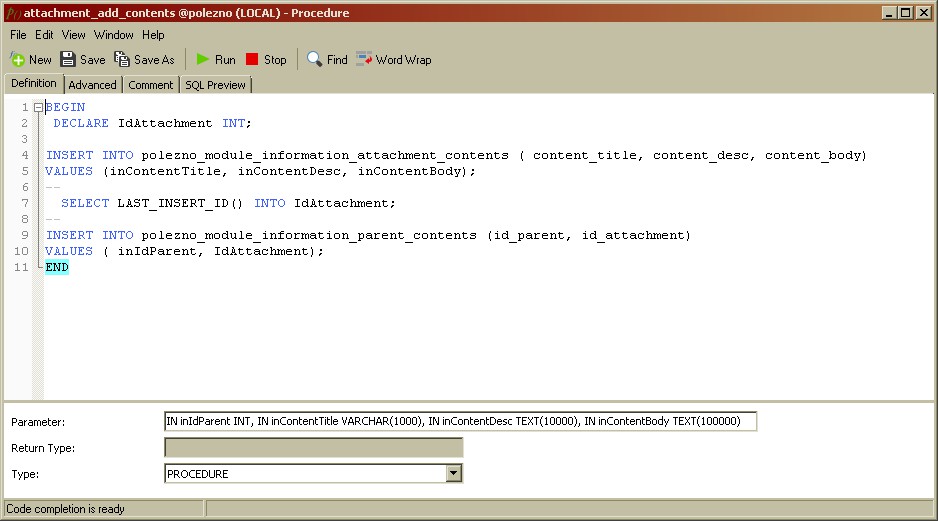
Task: Click LAST_INSERT_ID() on line 7
Action: [x=180, y=203]
